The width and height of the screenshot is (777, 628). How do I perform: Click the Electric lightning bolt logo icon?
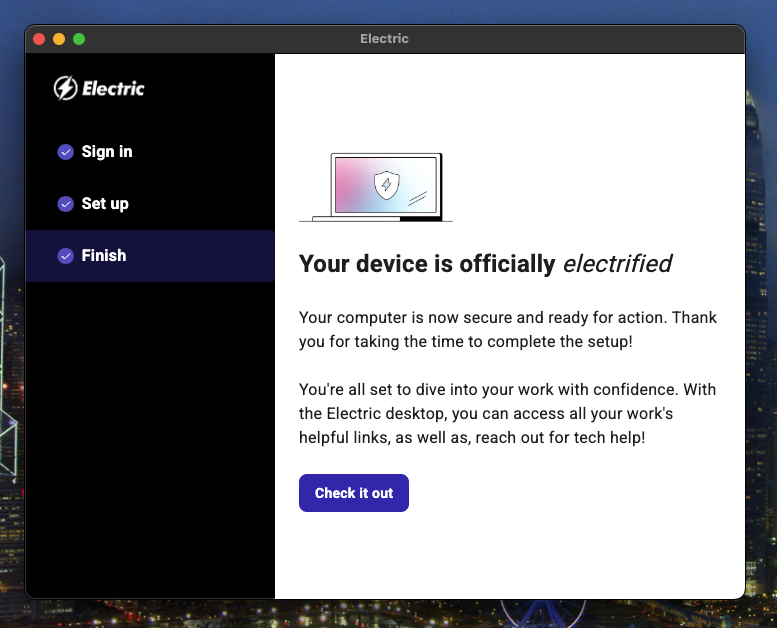click(x=65, y=88)
